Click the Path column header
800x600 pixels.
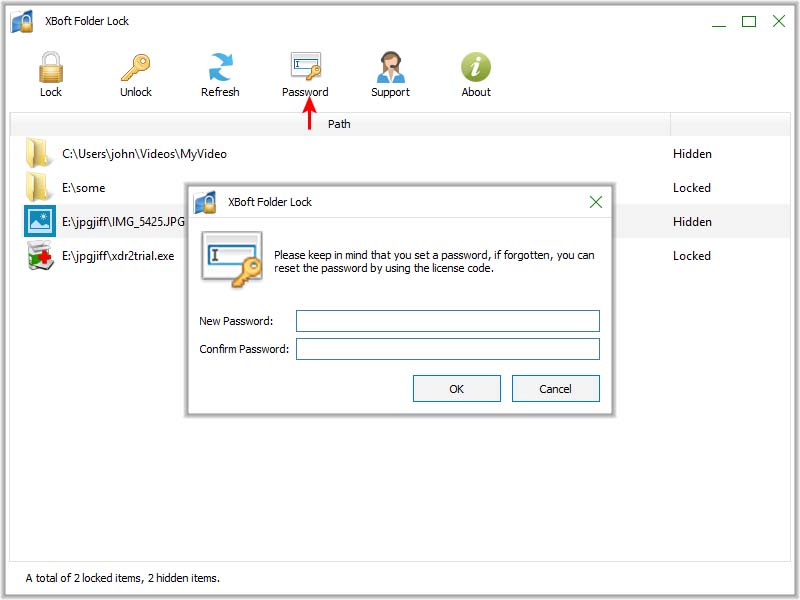pos(339,124)
